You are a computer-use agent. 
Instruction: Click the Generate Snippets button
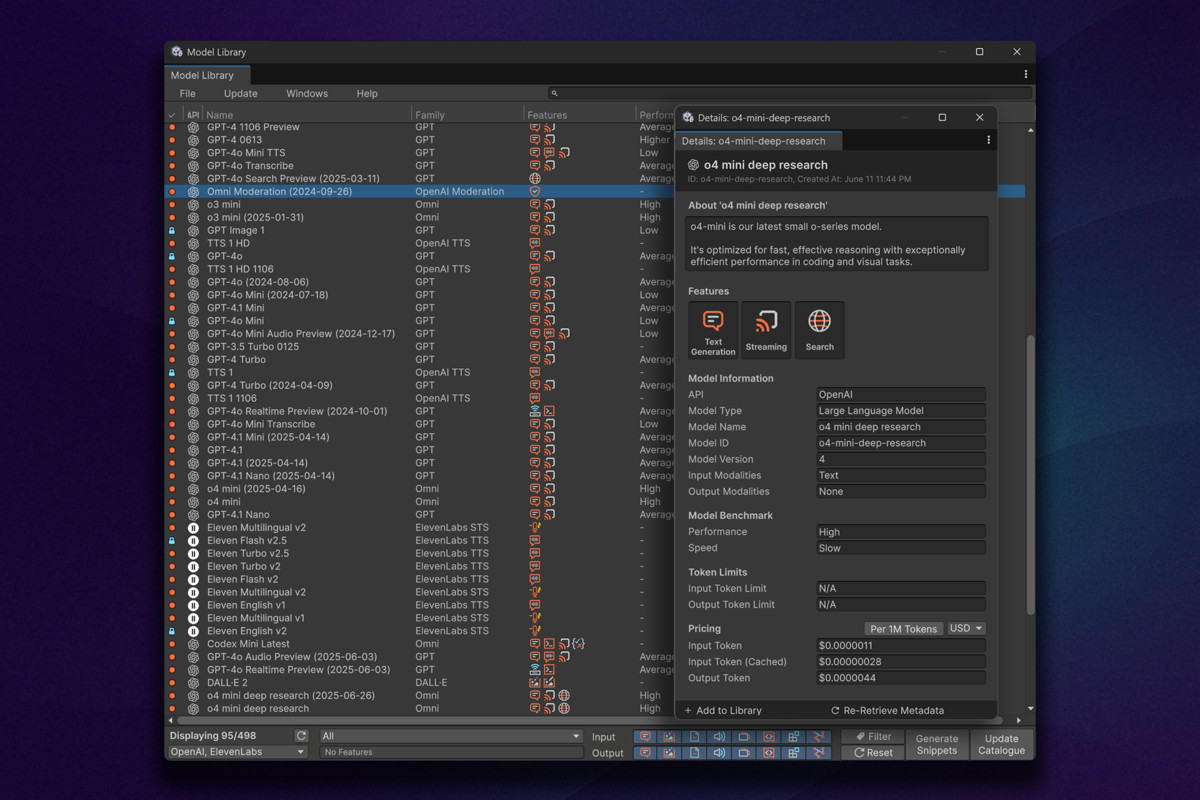[936, 744]
